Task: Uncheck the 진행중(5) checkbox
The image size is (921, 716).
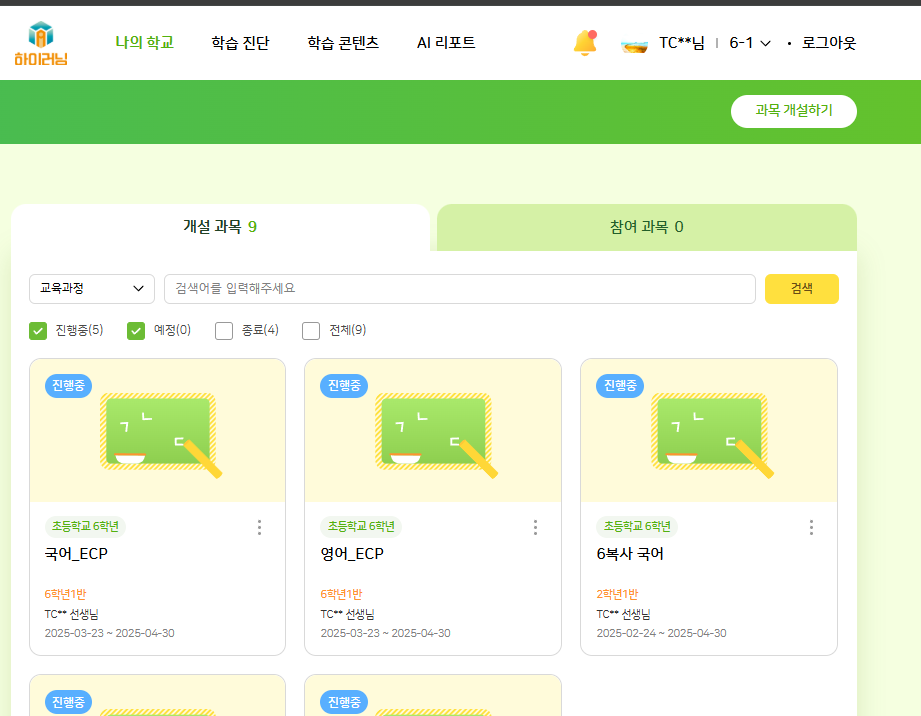Action: (38, 330)
